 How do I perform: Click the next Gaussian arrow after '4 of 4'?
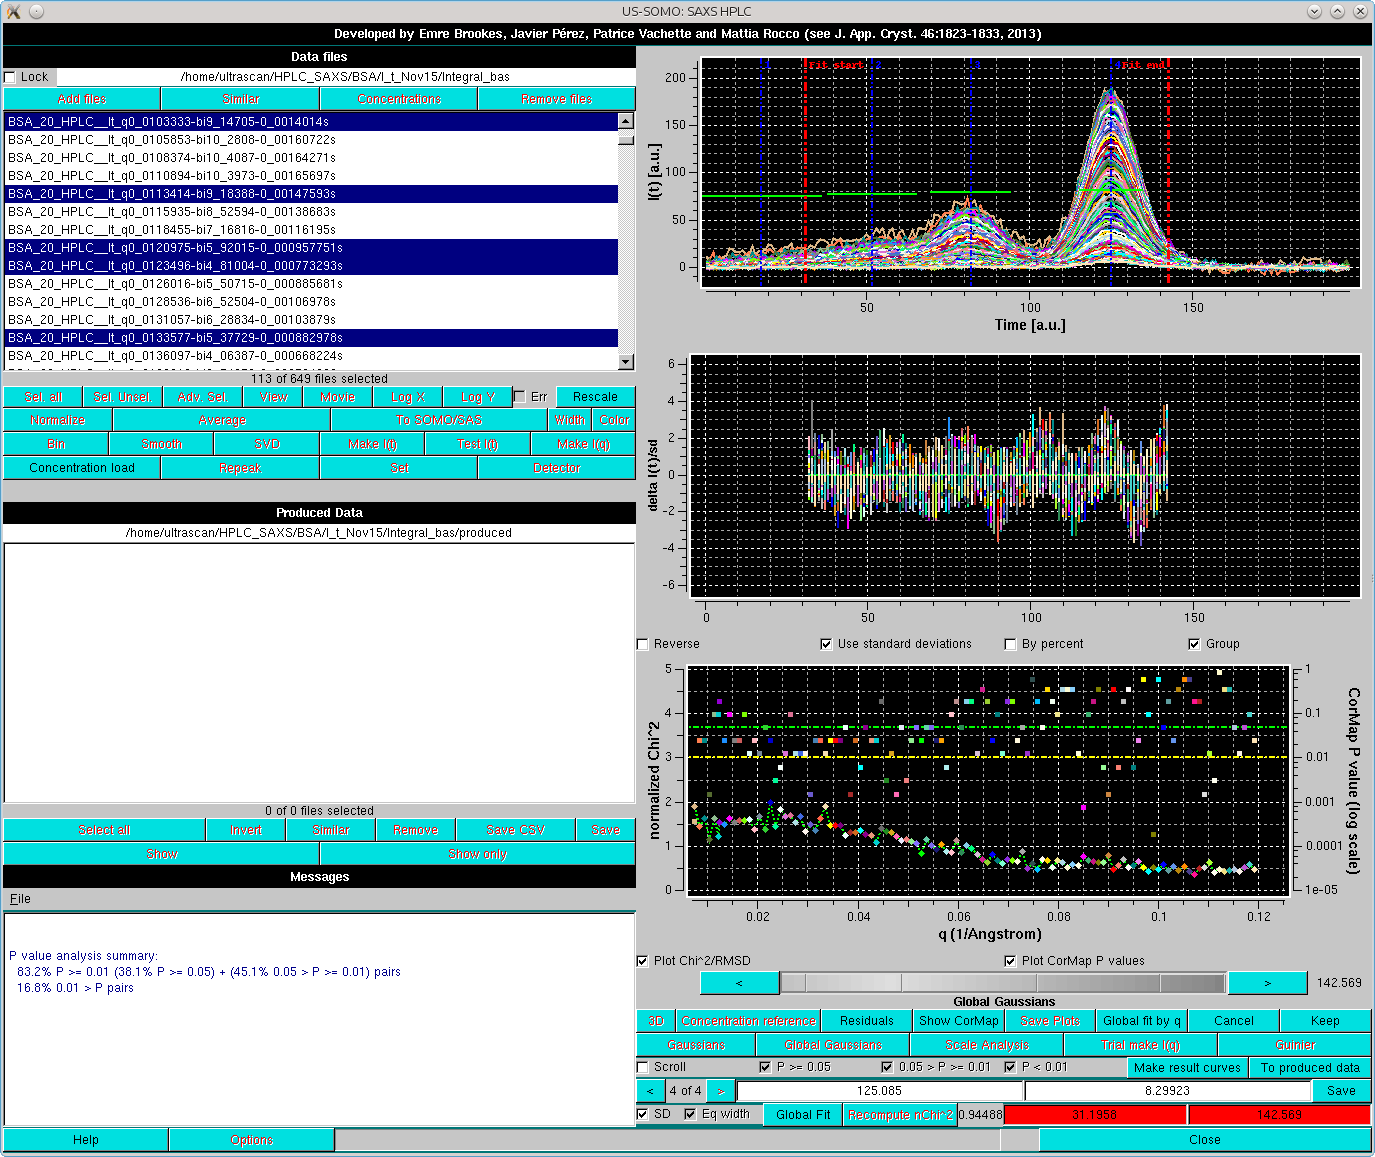720,1091
